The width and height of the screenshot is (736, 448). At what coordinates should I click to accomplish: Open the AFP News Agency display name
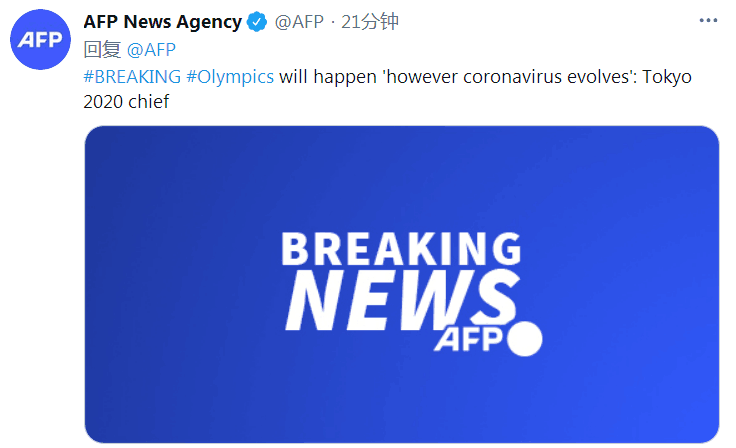(162, 22)
